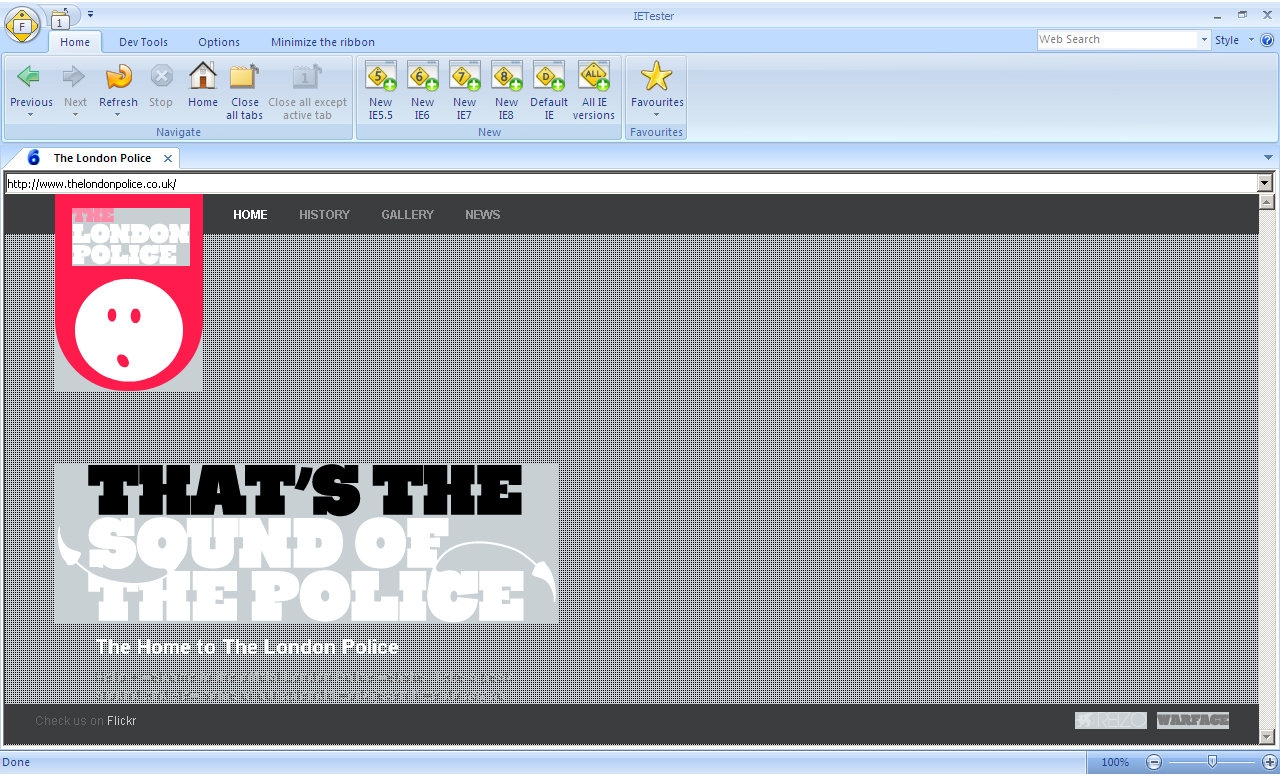Click the quick access toolbar tab icon

tap(60, 19)
